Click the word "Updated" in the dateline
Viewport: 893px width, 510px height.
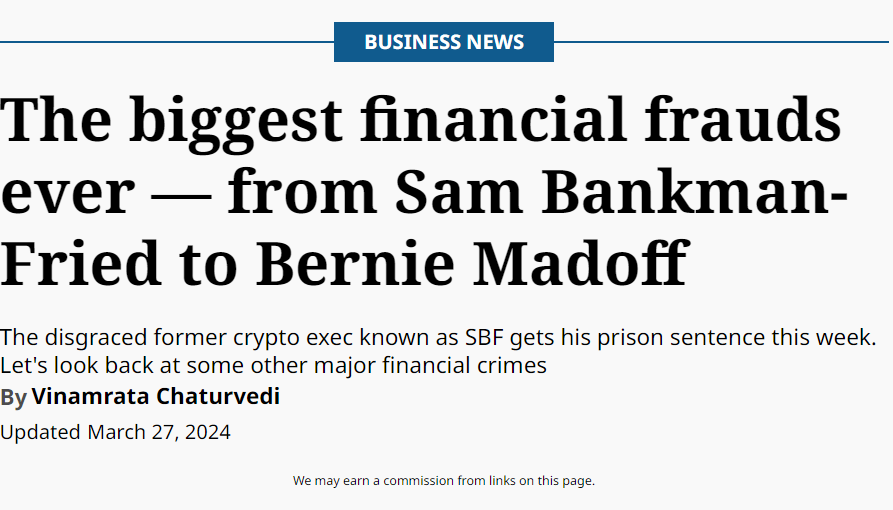coord(41,432)
